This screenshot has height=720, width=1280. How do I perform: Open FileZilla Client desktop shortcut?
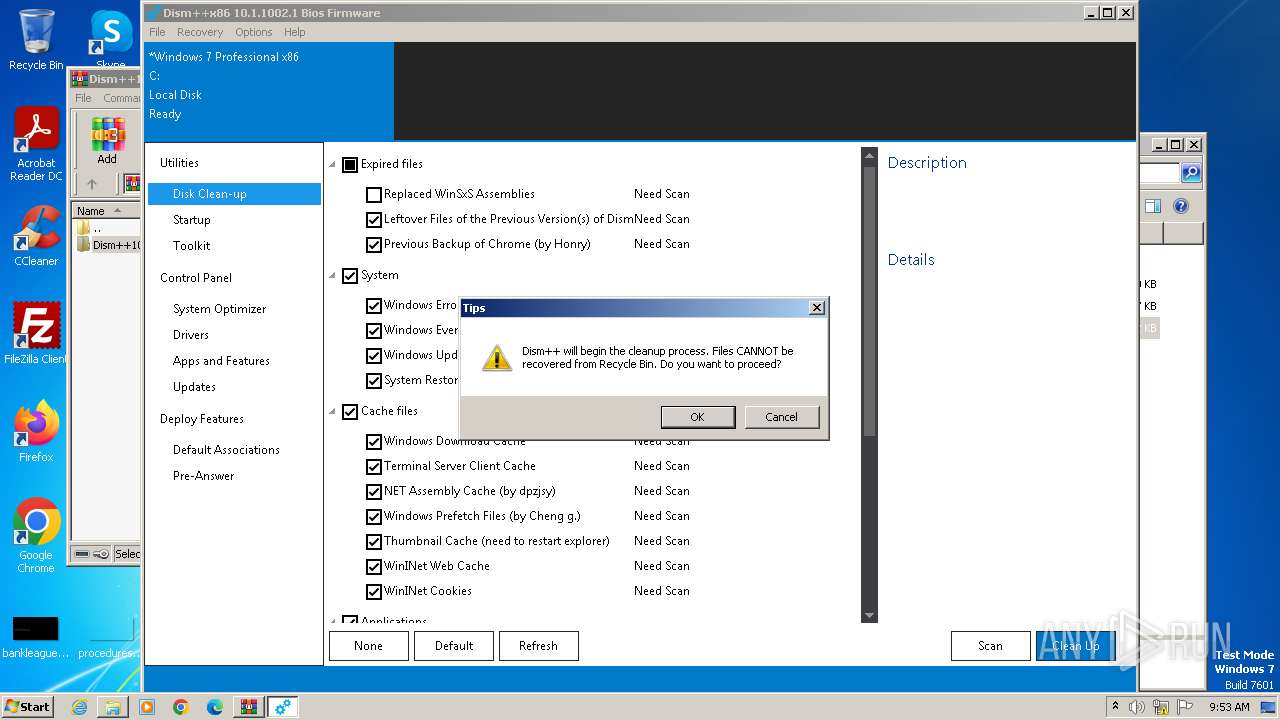tap(36, 333)
